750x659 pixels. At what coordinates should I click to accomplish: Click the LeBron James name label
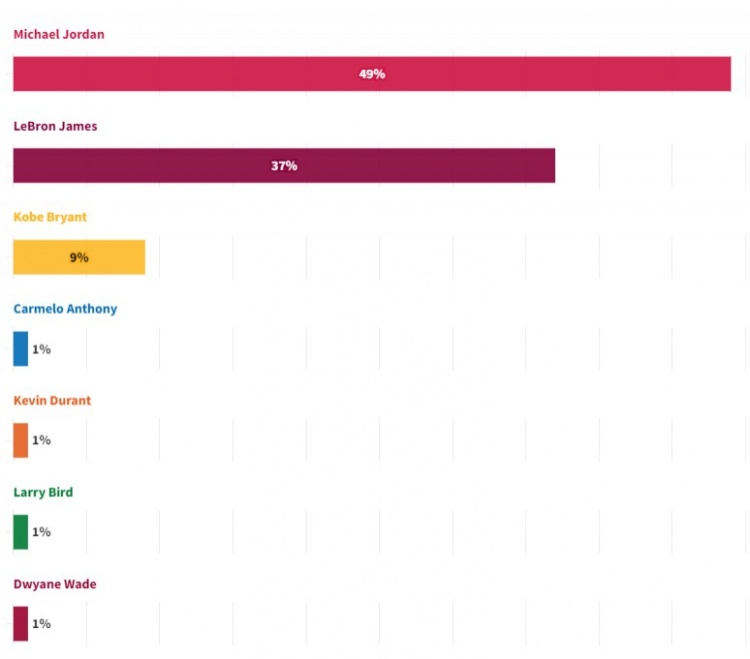click(55, 127)
